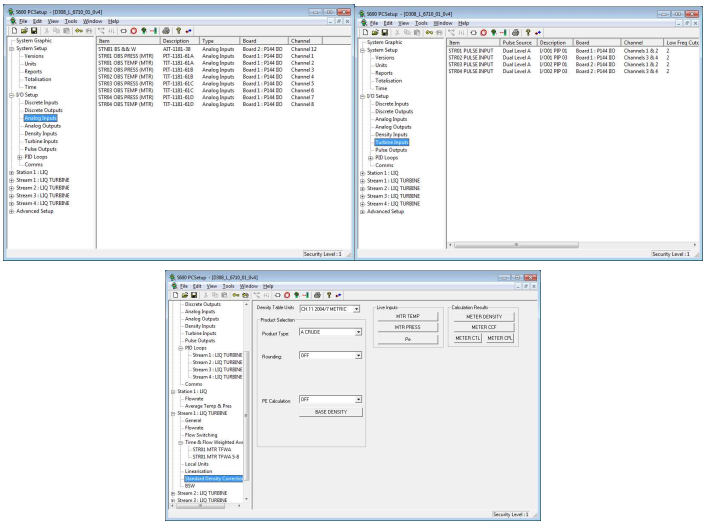Select STR01 MTR TFWA in Density Correction tree
Screen dimensions: 706x524
click(212, 450)
